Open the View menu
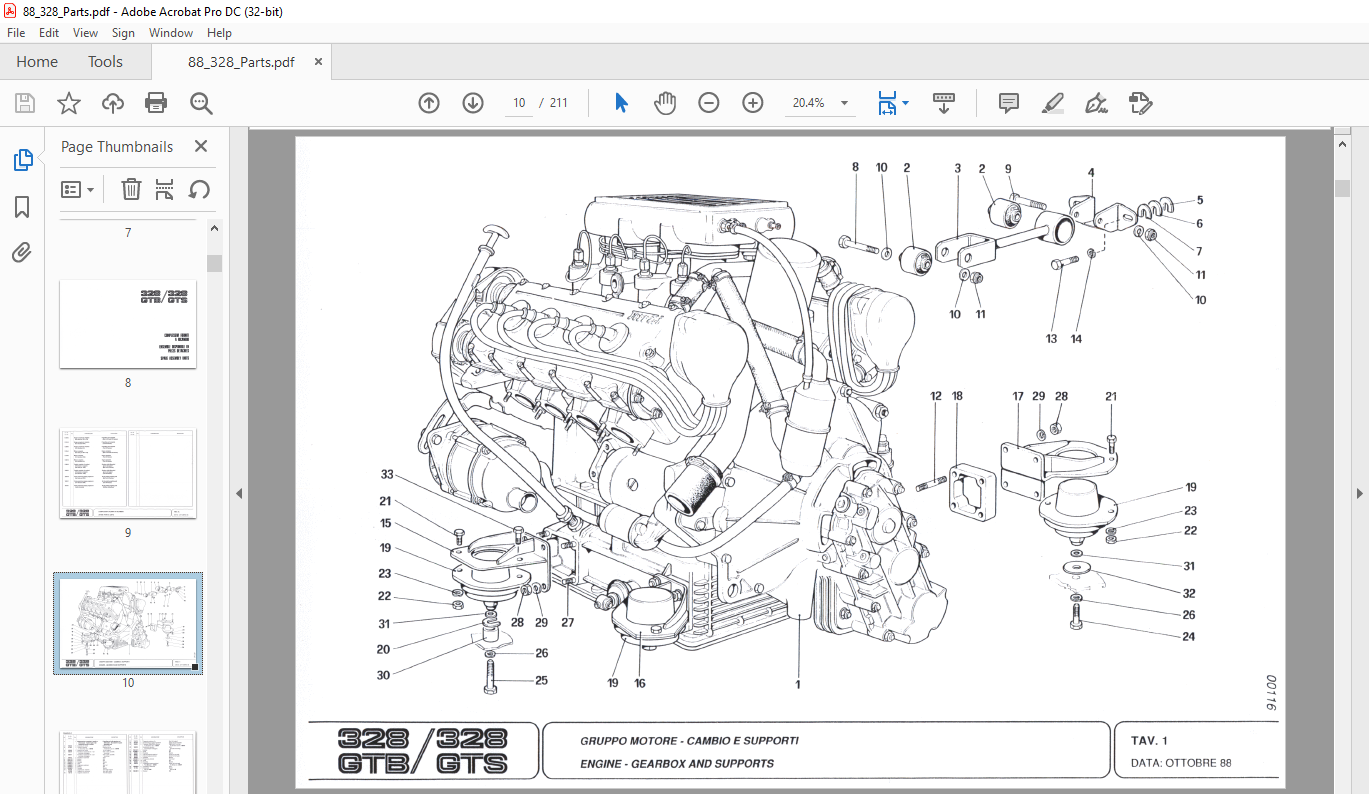The image size is (1369, 794). [x=86, y=33]
